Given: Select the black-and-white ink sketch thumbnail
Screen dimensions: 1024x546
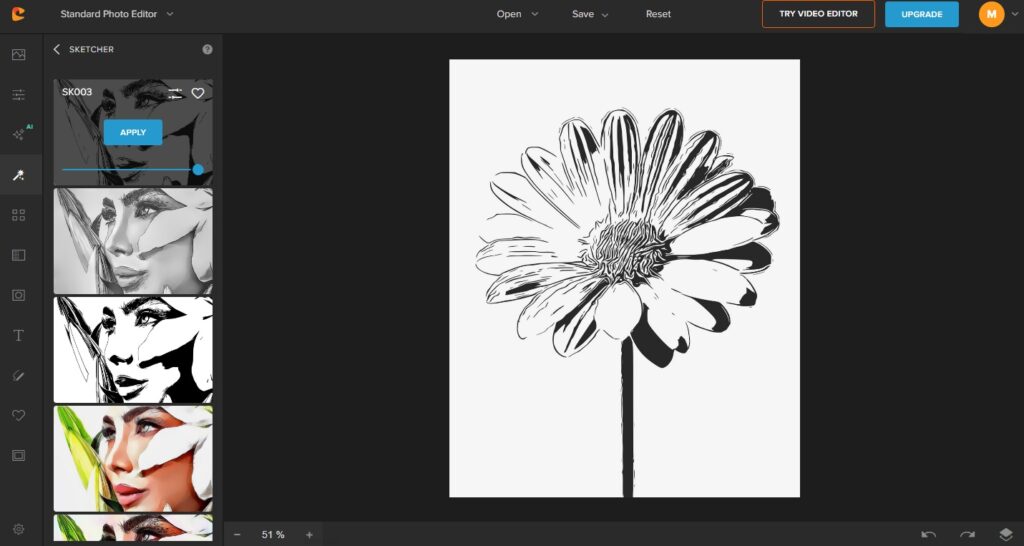Looking at the screenshot, I should pyautogui.click(x=133, y=350).
